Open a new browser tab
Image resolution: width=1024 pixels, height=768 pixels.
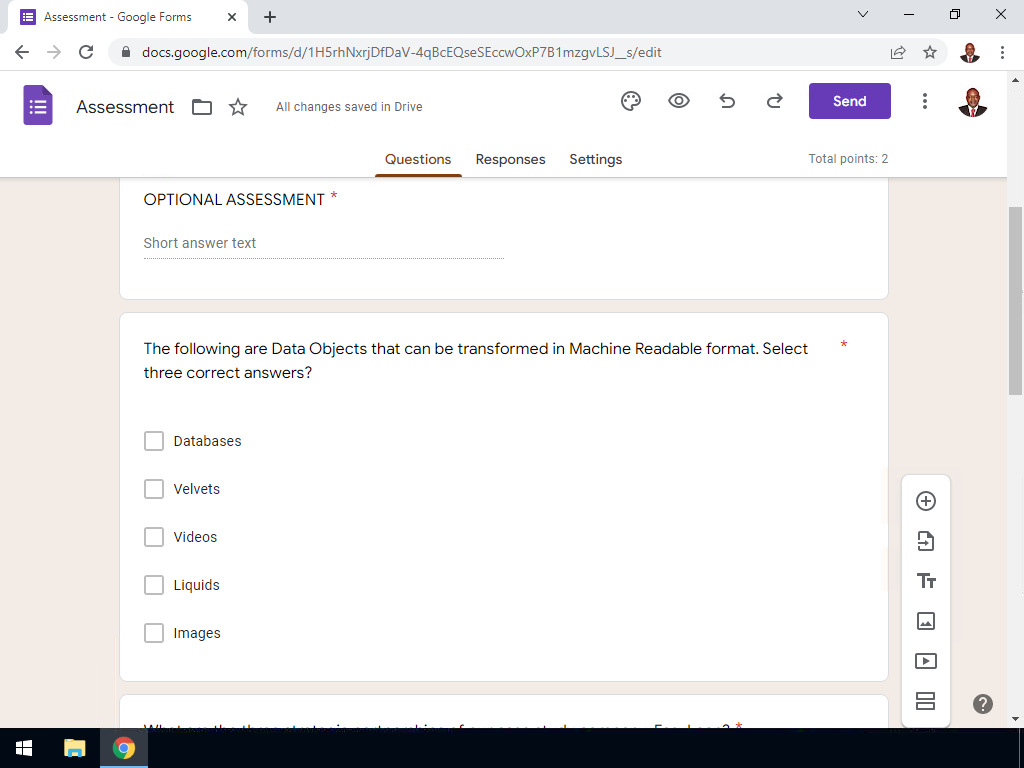[x=270, y=17]
